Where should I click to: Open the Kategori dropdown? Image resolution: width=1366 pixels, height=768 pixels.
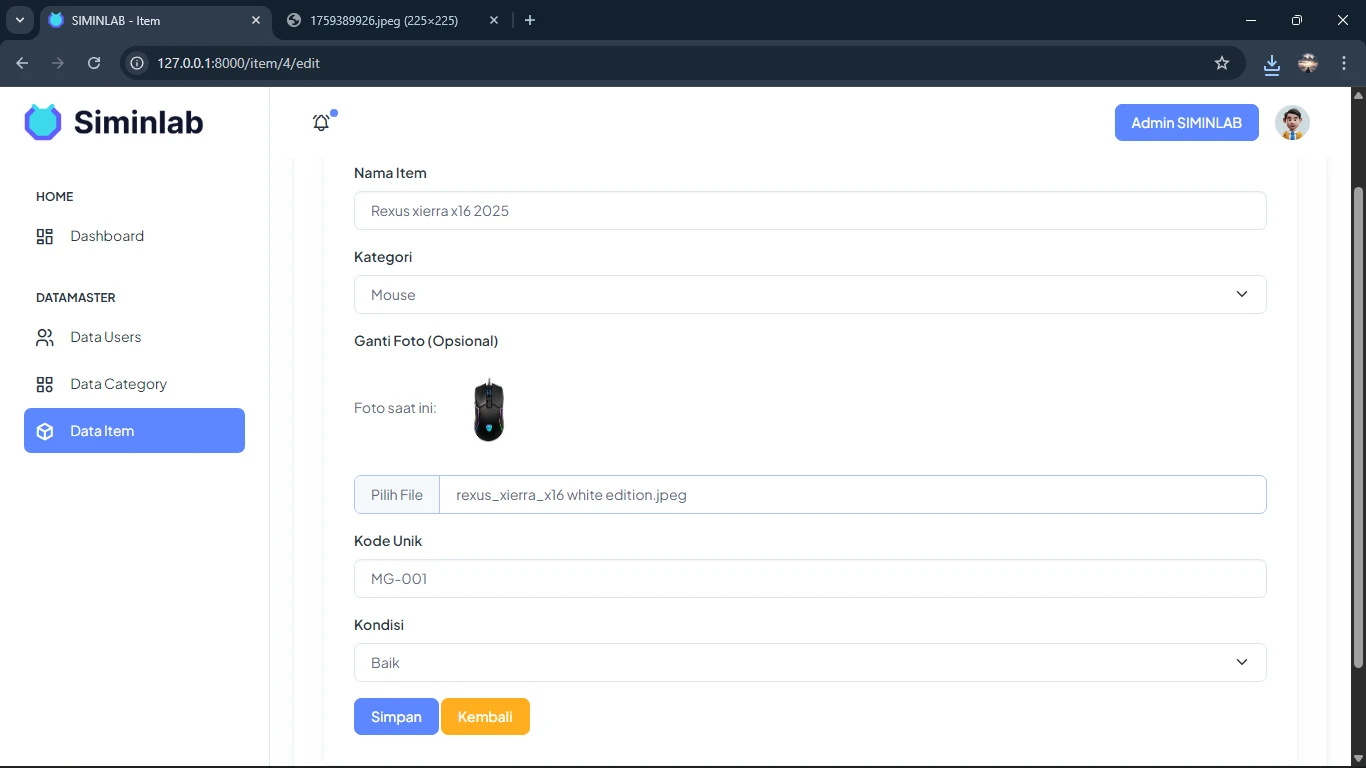pyautogui.click(x=809, y=295)
